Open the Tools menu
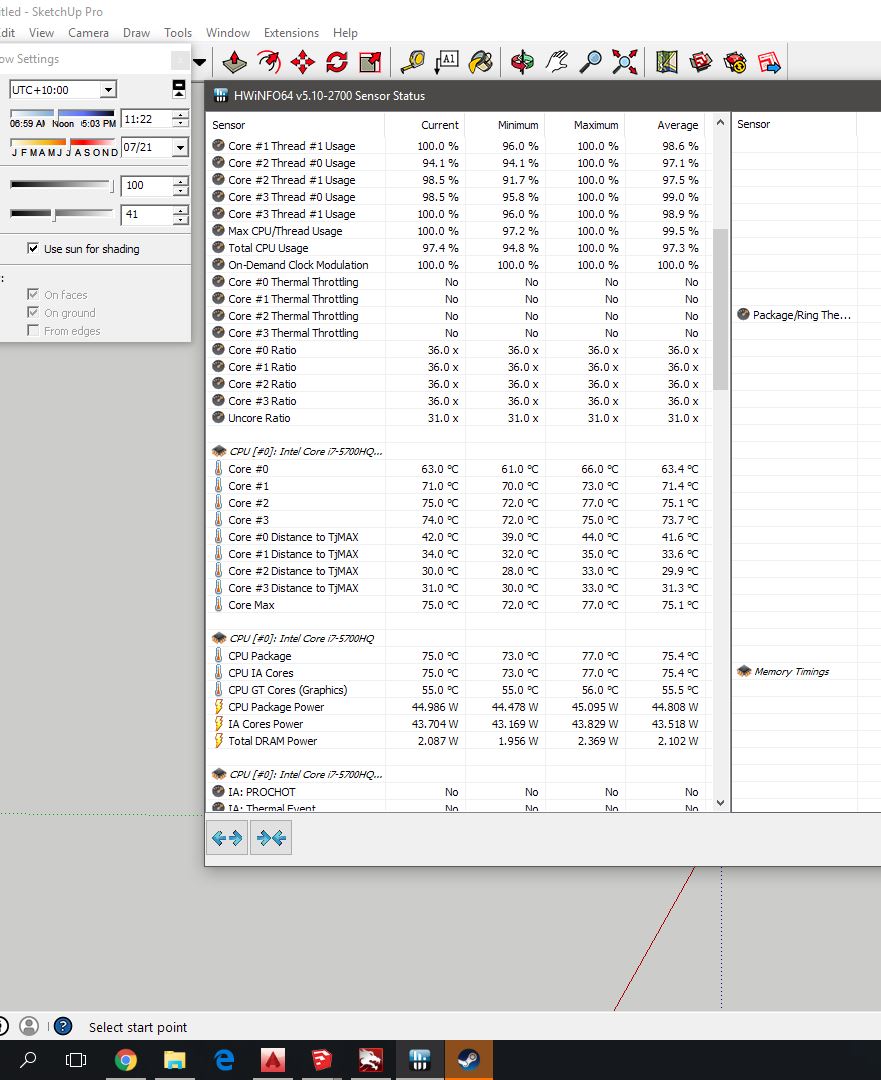 tap(178, 32)
